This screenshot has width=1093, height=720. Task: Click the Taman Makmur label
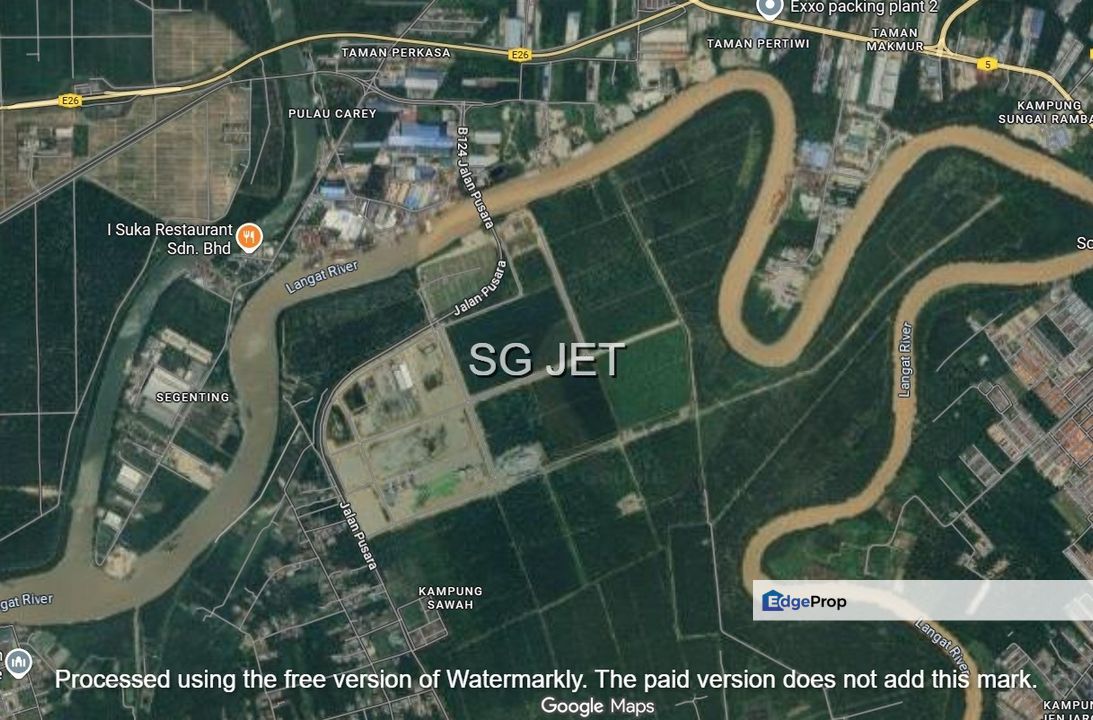click(x=896, y=39)
